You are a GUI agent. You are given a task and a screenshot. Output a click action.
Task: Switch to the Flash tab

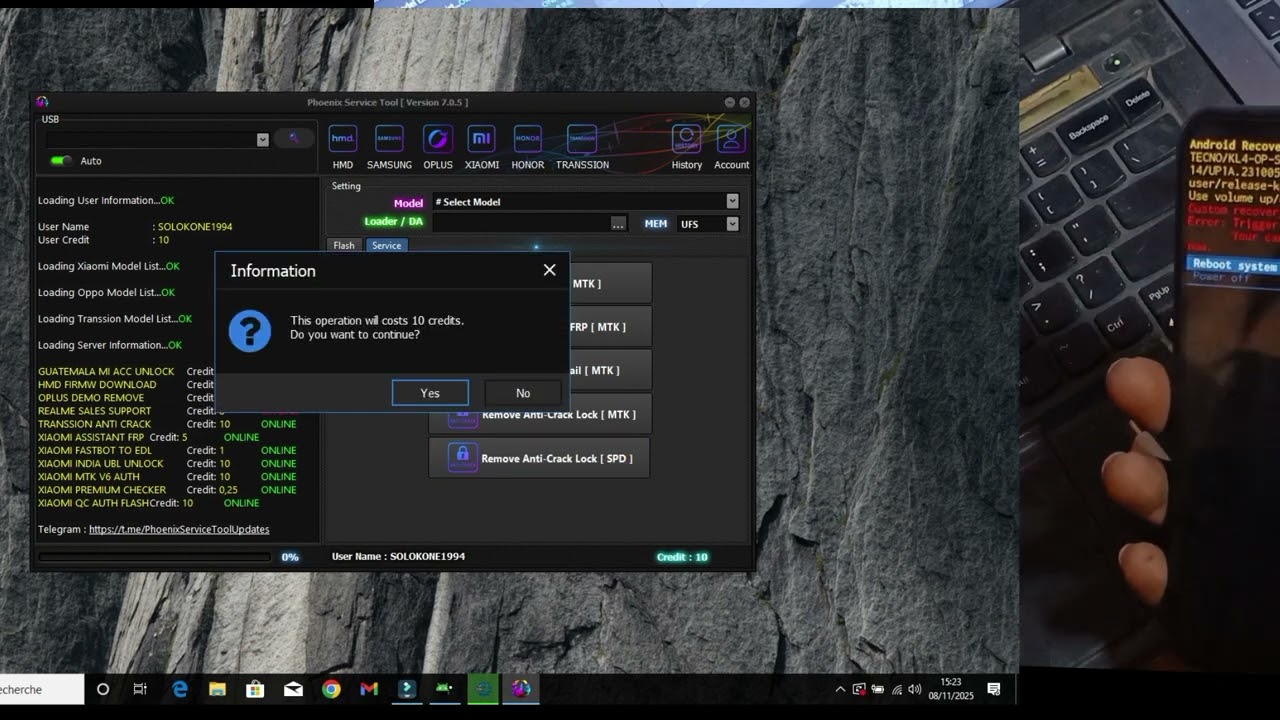[344, 245]
